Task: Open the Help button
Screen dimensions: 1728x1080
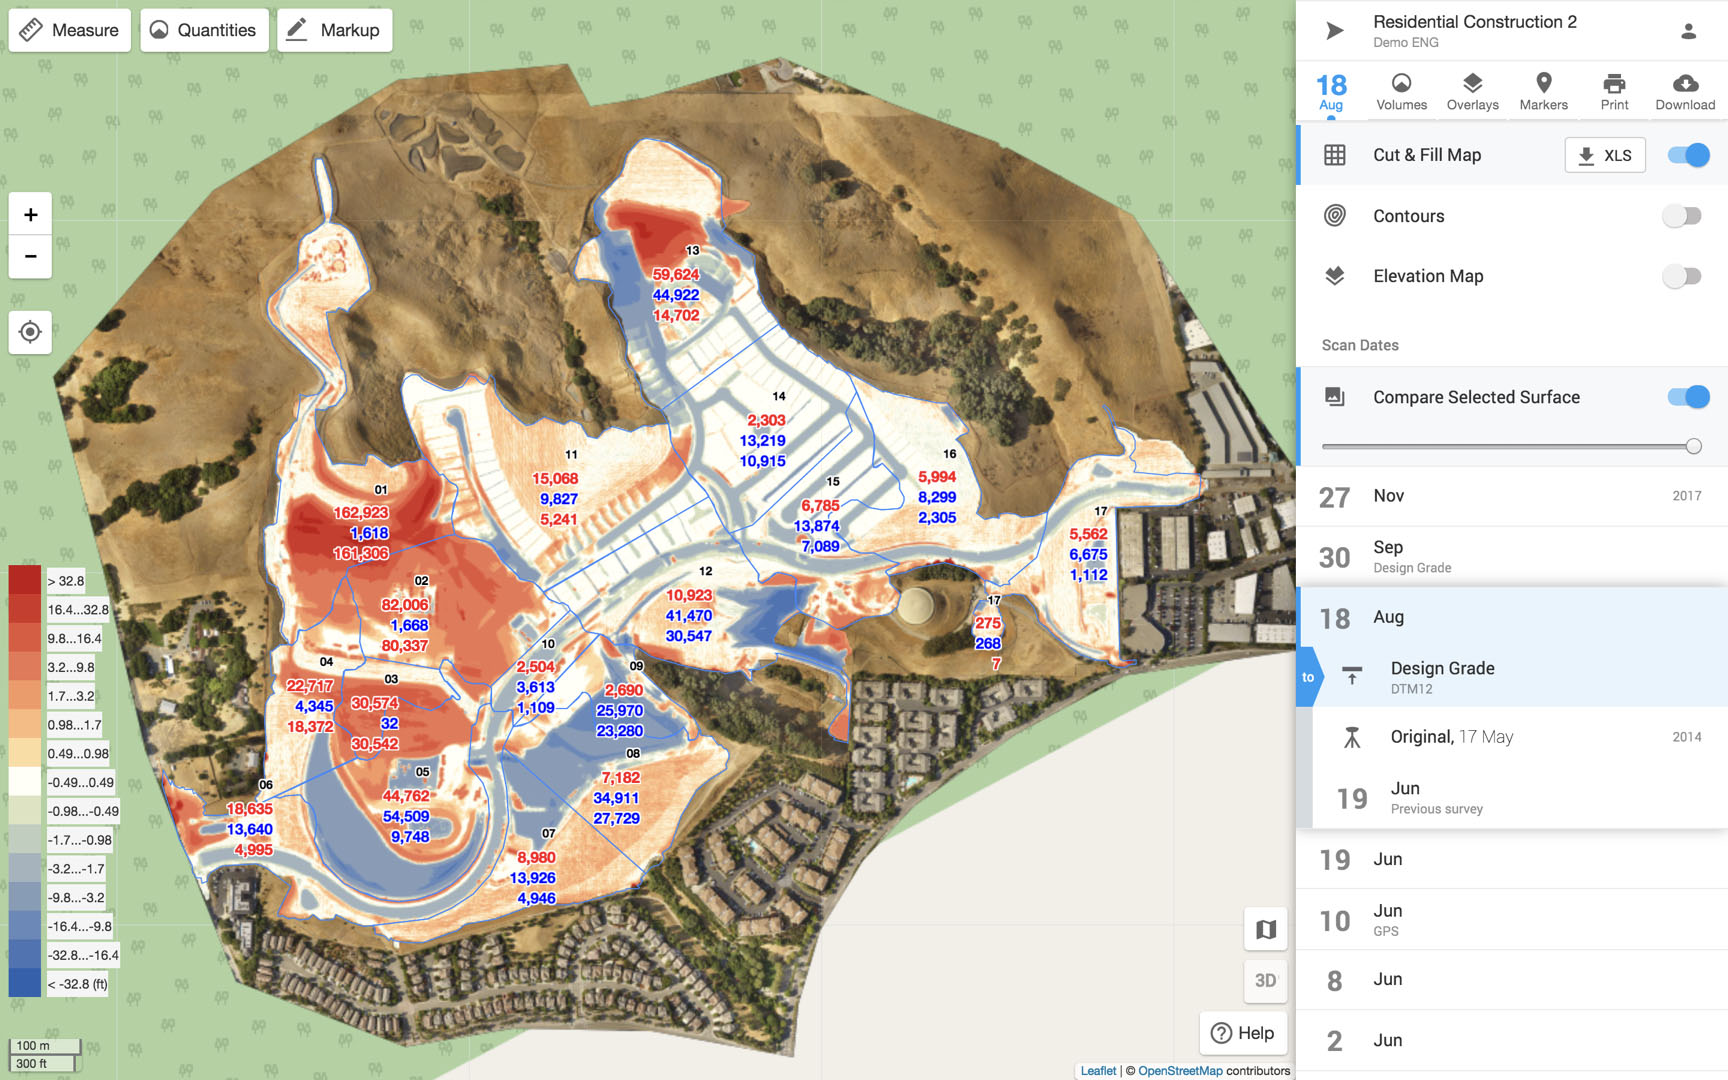Action: [x=1243, y=1033]
